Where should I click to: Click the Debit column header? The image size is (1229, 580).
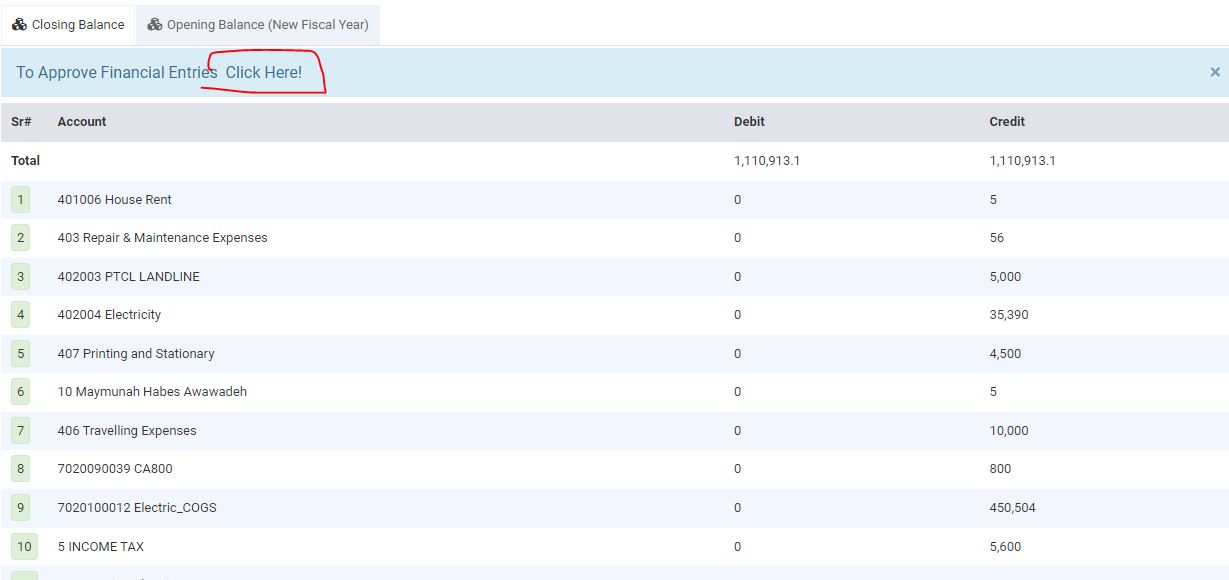(x=749, y=122)
